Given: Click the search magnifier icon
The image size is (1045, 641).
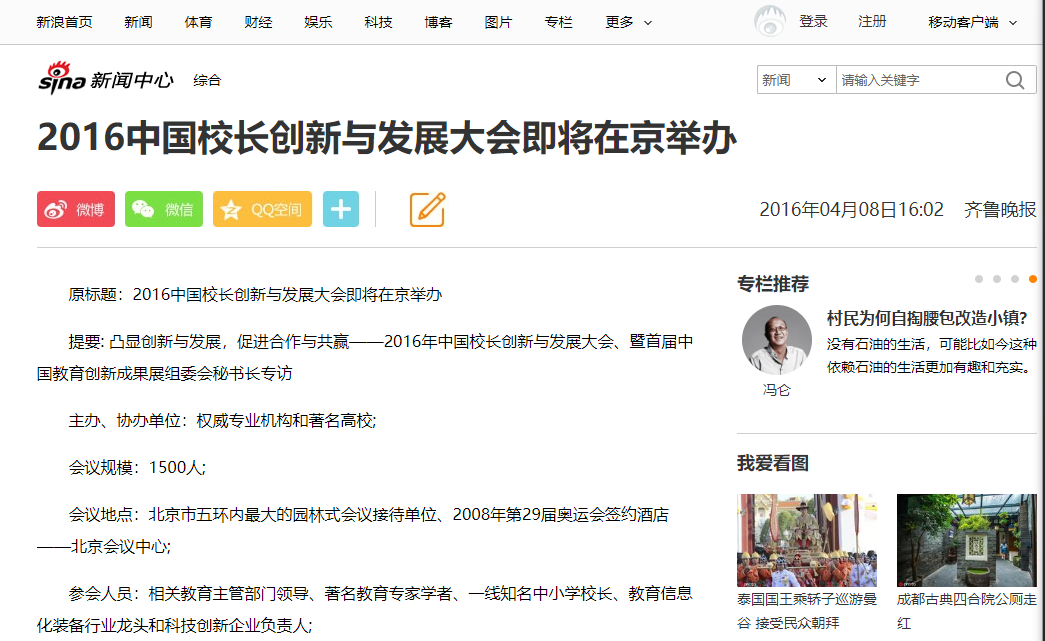Looking at the screenshot, I should point(1014,81).
